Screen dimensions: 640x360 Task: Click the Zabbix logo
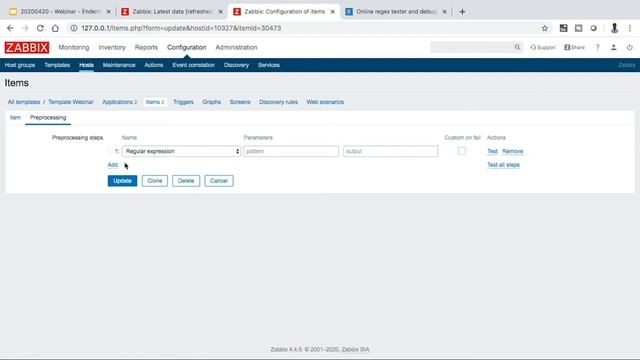(x=27, y=47)
